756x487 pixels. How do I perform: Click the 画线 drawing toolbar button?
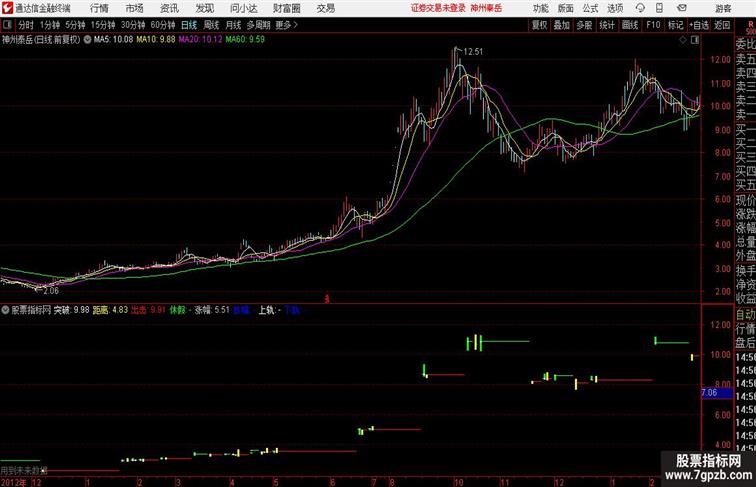tap(630, 25)
